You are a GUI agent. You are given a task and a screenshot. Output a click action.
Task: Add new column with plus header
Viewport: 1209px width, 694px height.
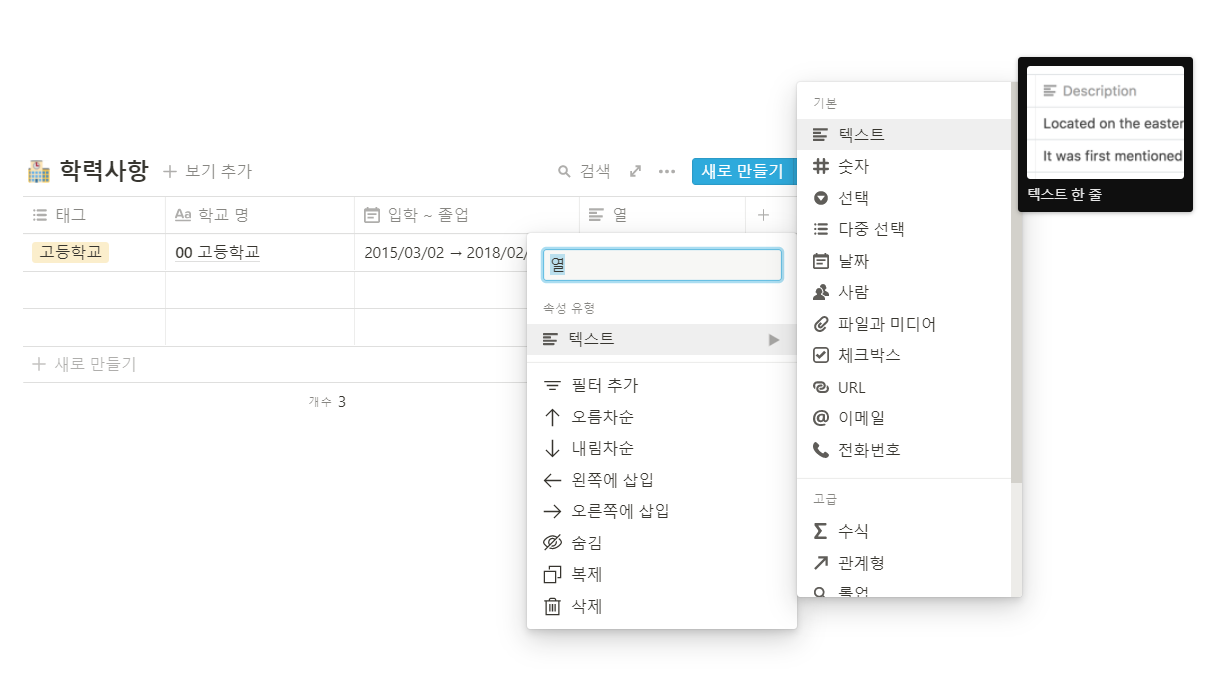(x=763, y=215)
